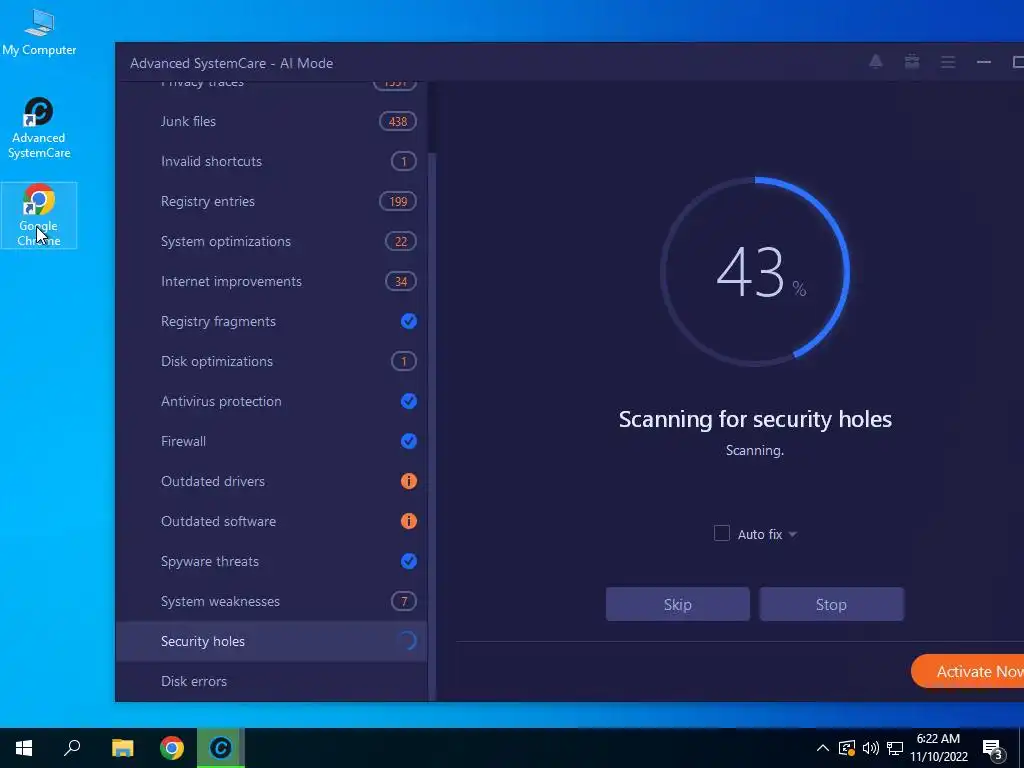Click the Skip button

click(x=678, y=604)
